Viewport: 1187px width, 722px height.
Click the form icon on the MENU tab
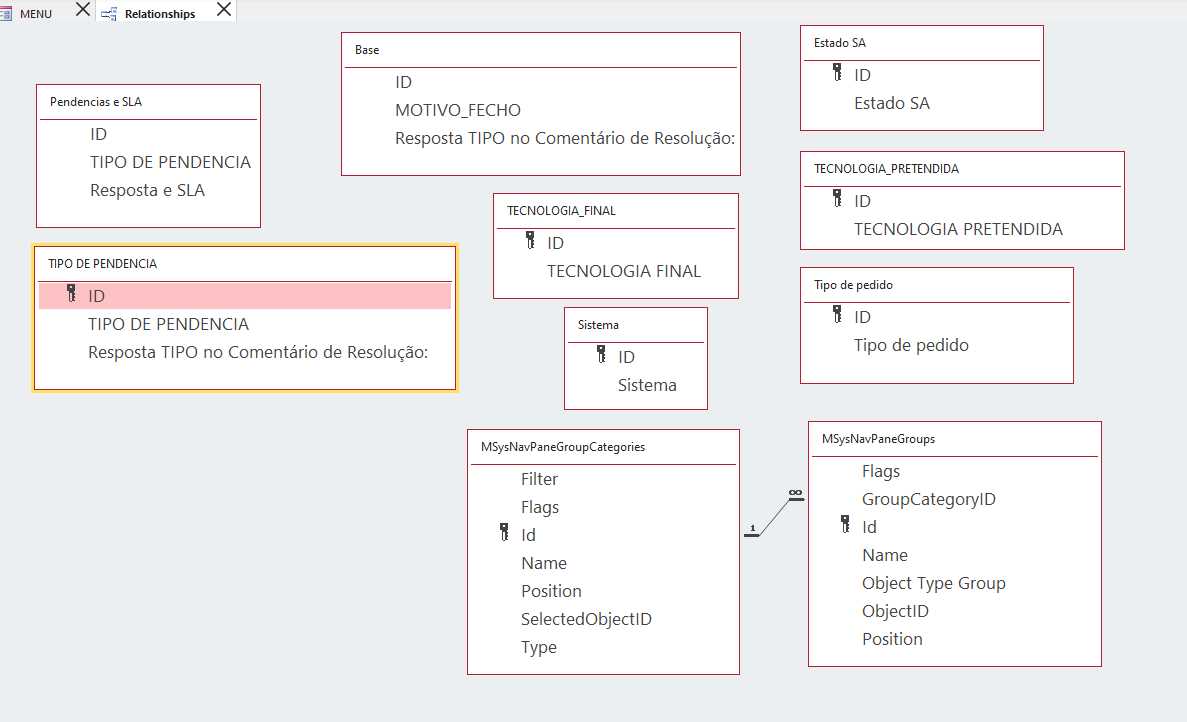[5, 14]
